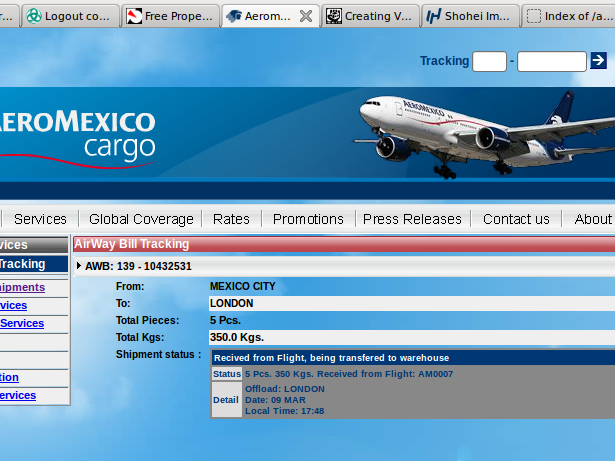615x461 pixels.
Task: Open the Services menu in navigation bar
Action: 40,219
